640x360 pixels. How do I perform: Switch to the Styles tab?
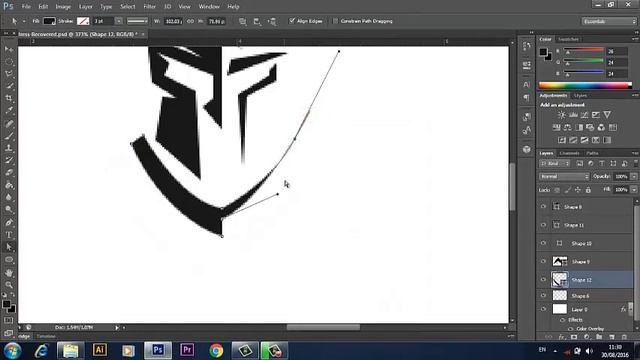[580, 96]
